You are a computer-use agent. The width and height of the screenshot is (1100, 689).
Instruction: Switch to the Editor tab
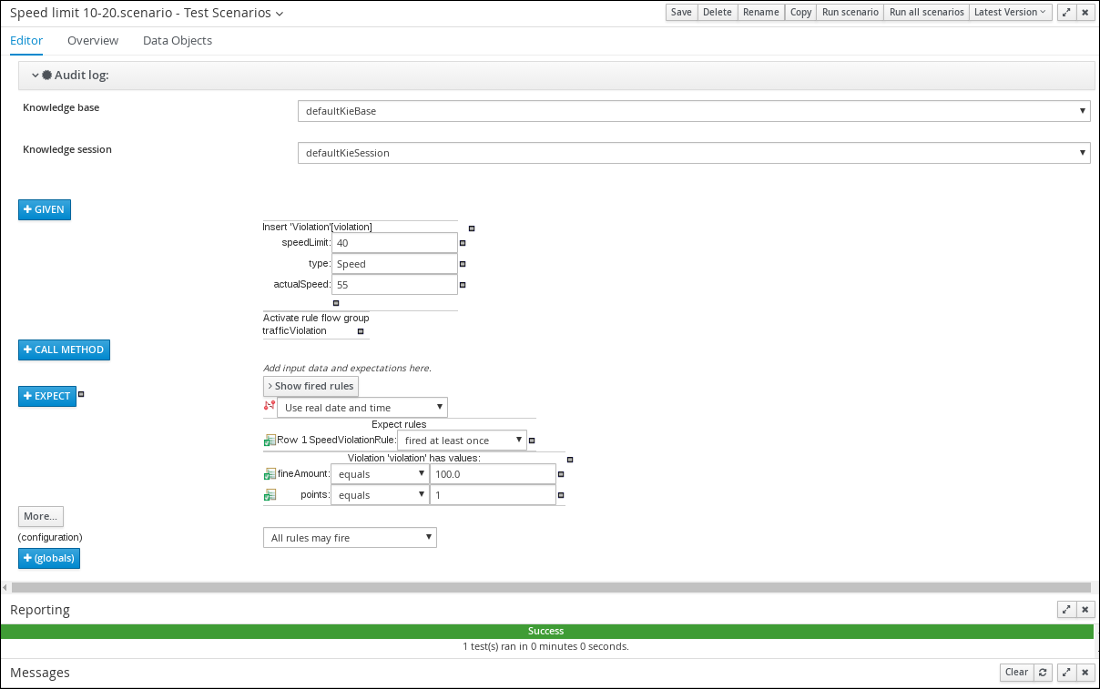click(27, 41)
